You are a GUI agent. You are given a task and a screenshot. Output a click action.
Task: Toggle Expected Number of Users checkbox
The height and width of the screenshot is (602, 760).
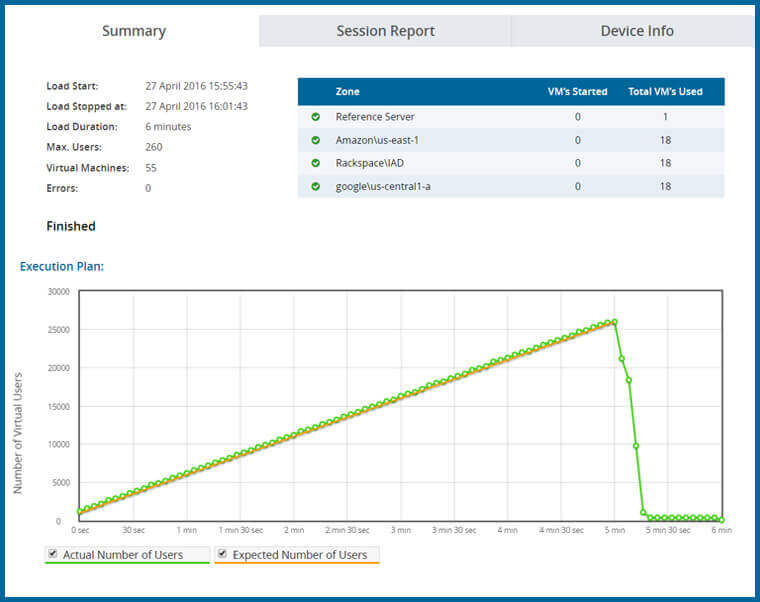222,553
